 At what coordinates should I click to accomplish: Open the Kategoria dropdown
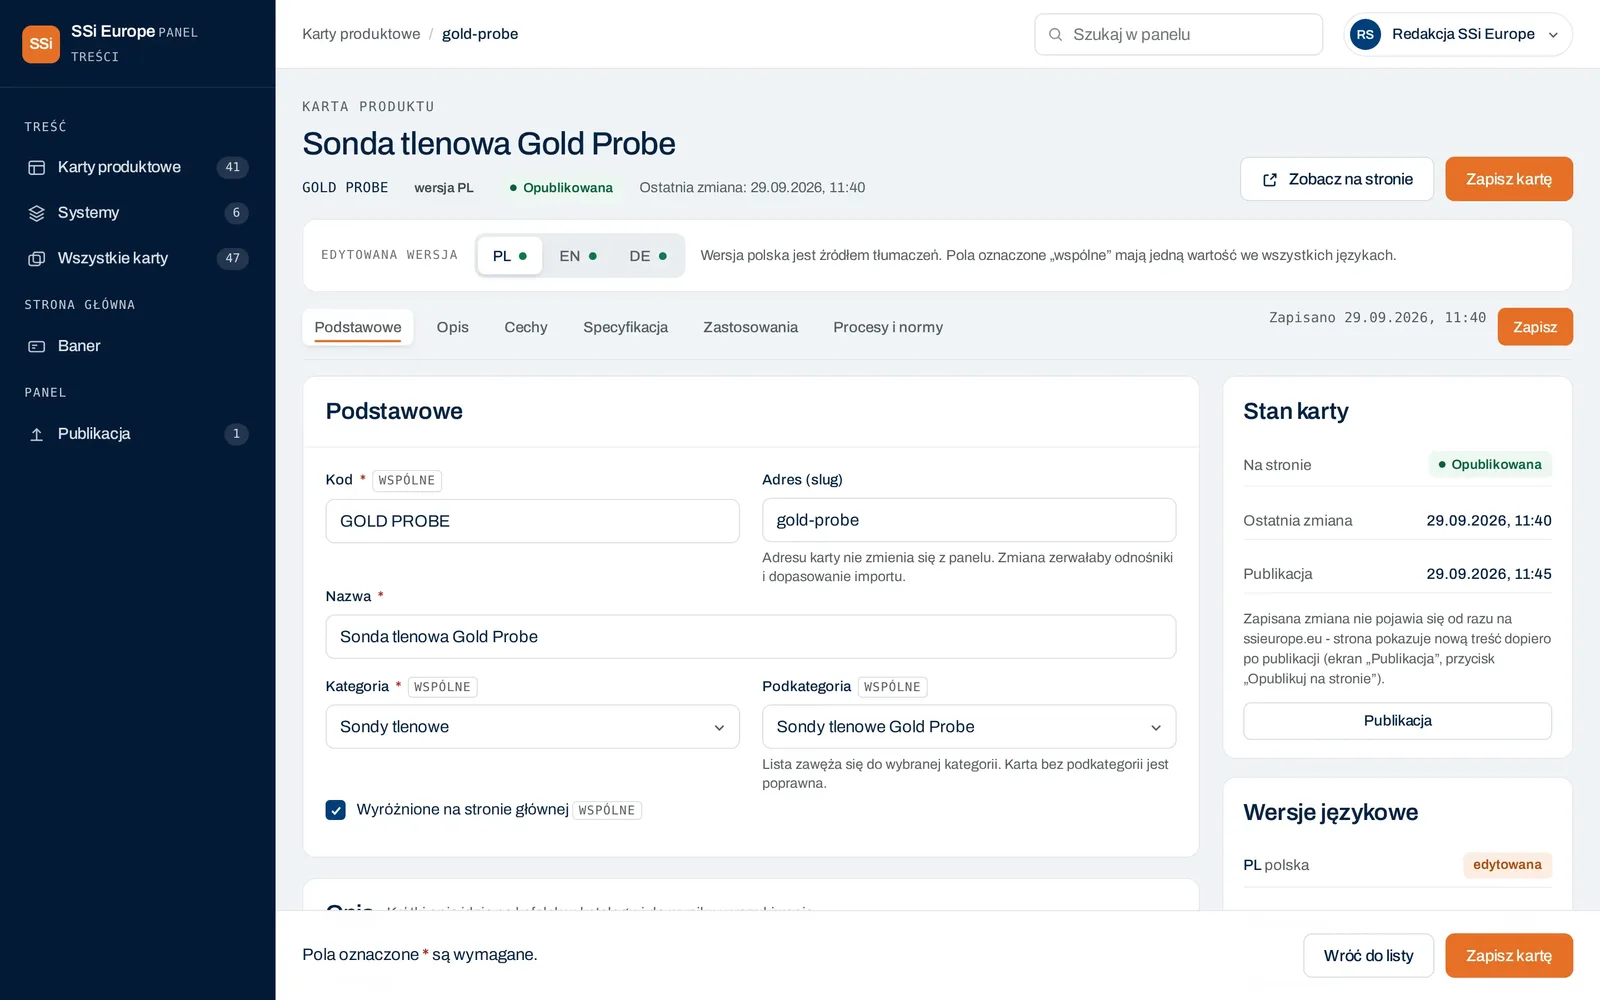point(532,727)
